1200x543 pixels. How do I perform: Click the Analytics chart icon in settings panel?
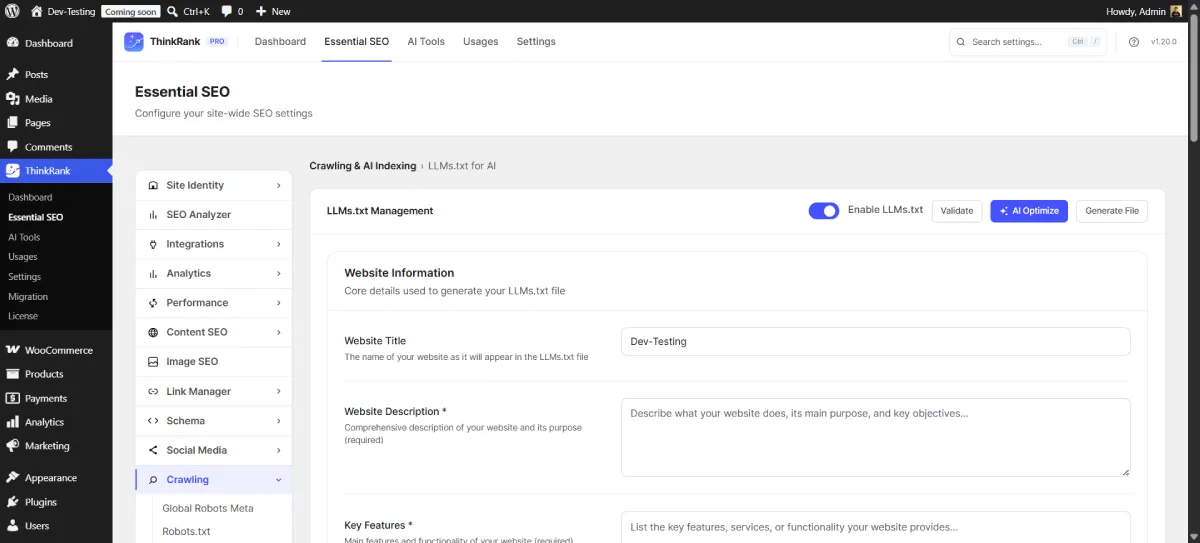click(x=153, y=273)
